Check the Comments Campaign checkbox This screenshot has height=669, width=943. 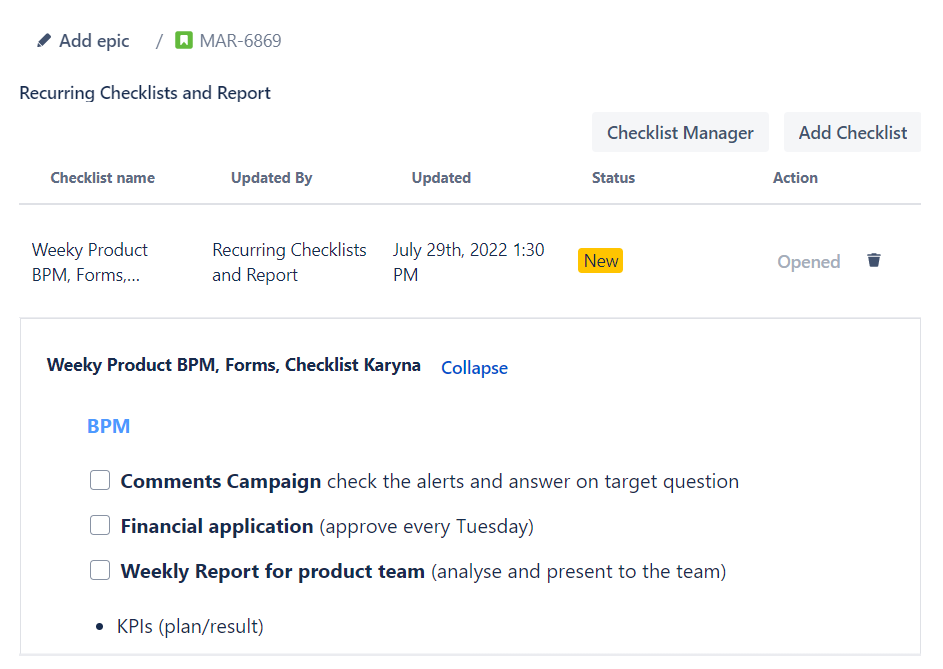(100, 481)
